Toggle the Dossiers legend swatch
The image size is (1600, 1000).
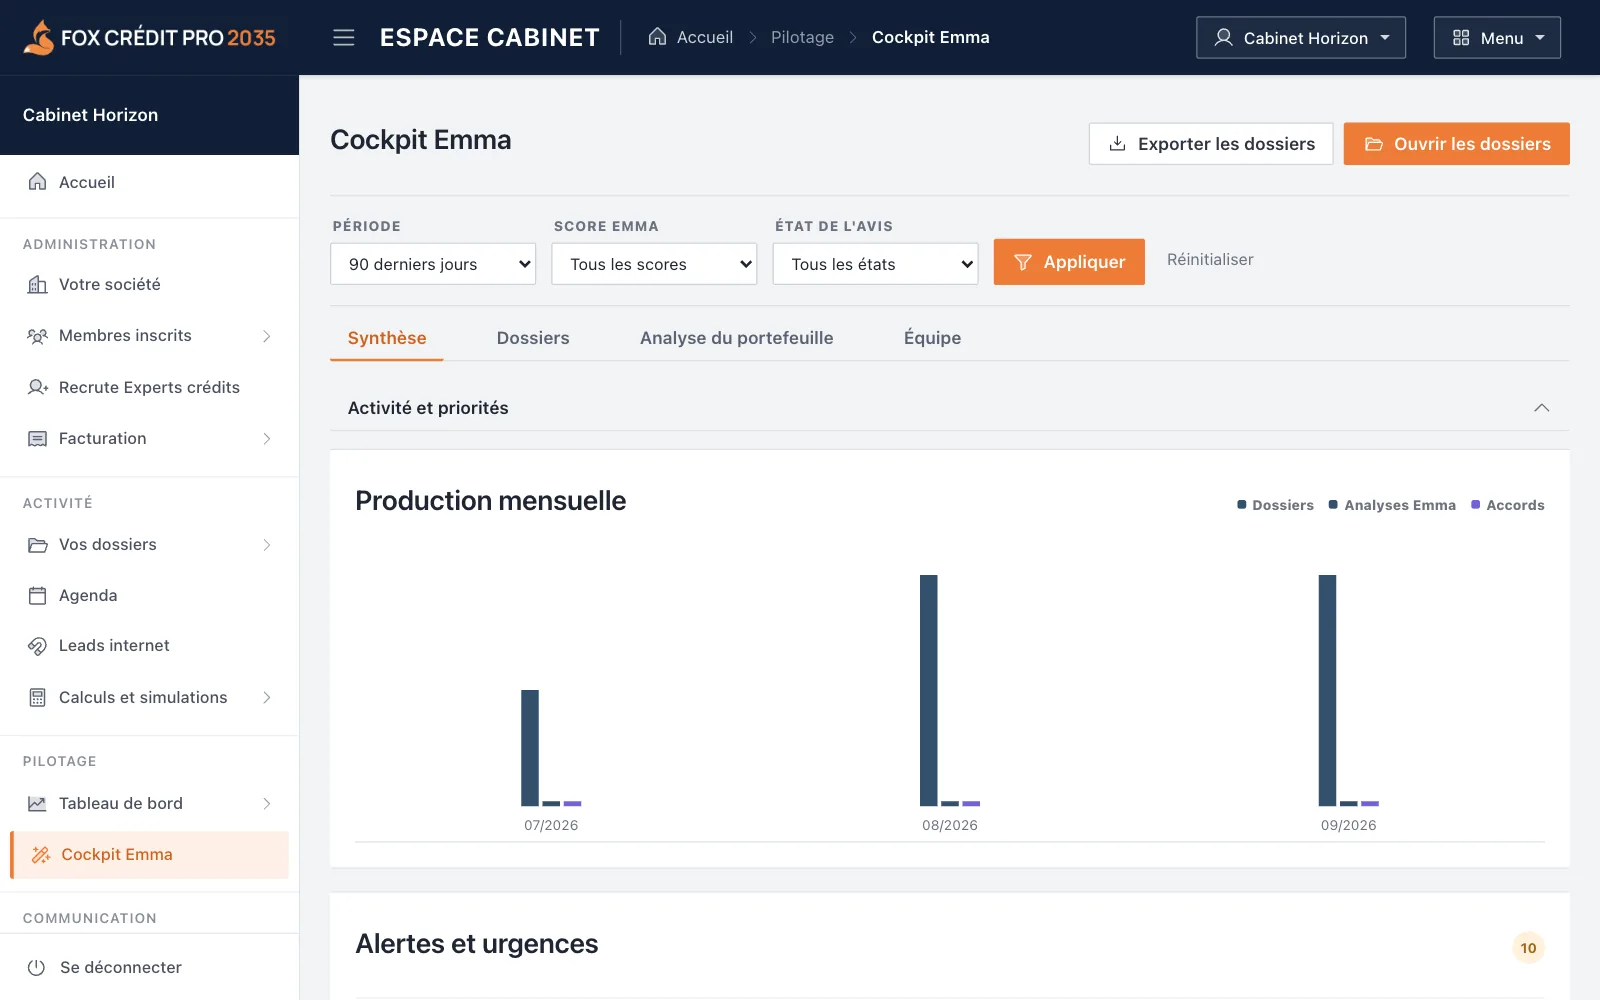1242,505
